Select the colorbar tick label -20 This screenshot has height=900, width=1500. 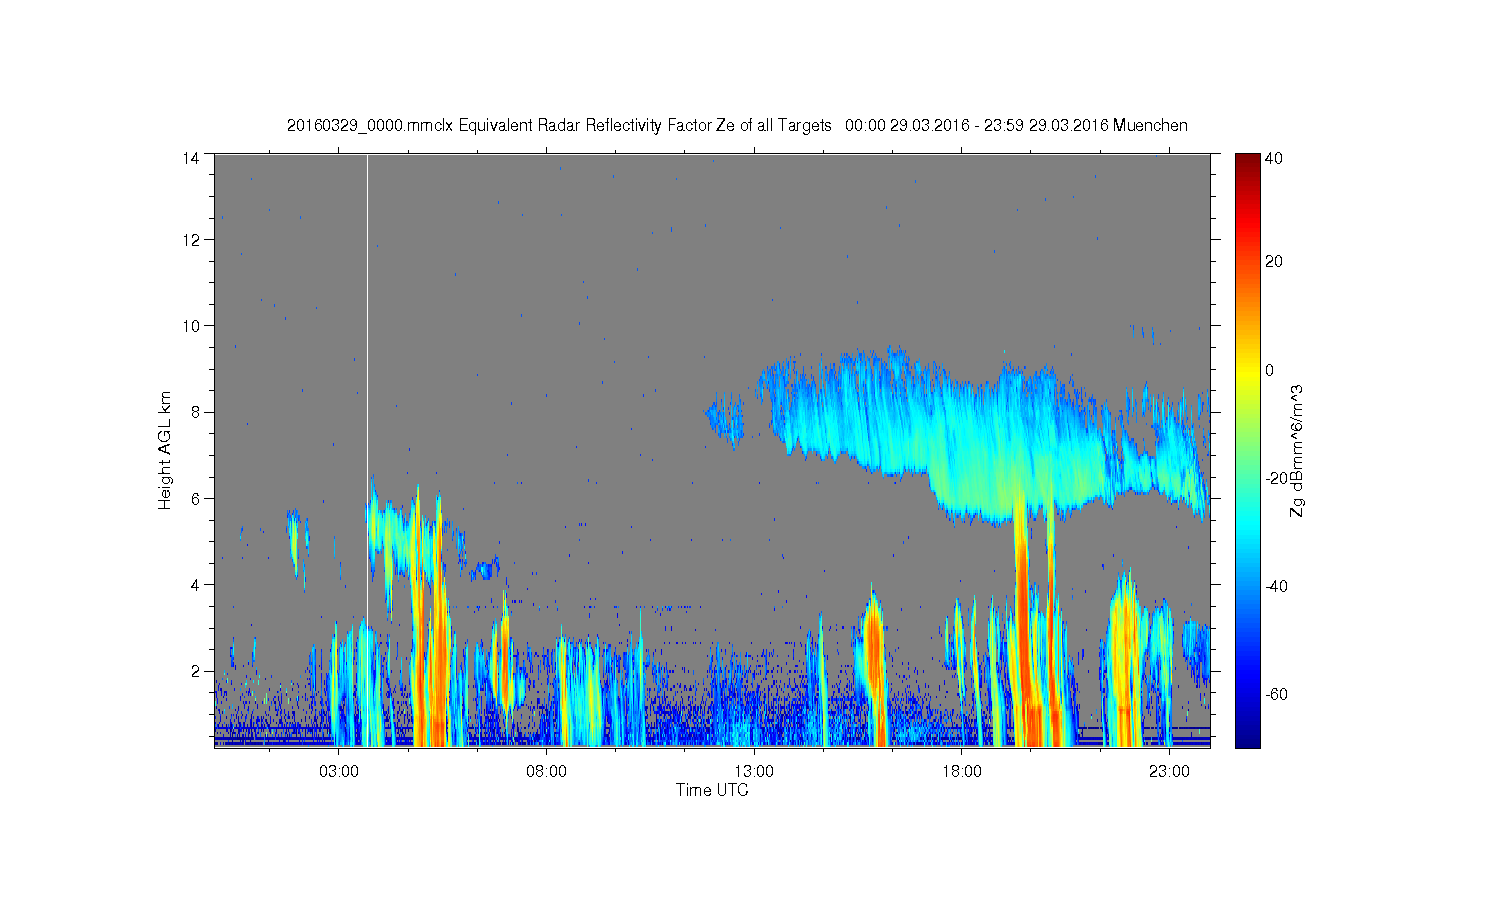(1276, 478)
